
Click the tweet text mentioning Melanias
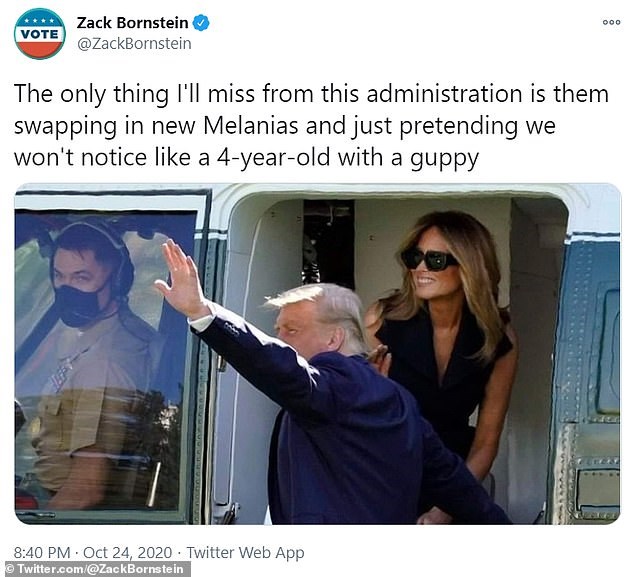click(x=311, y=125)
